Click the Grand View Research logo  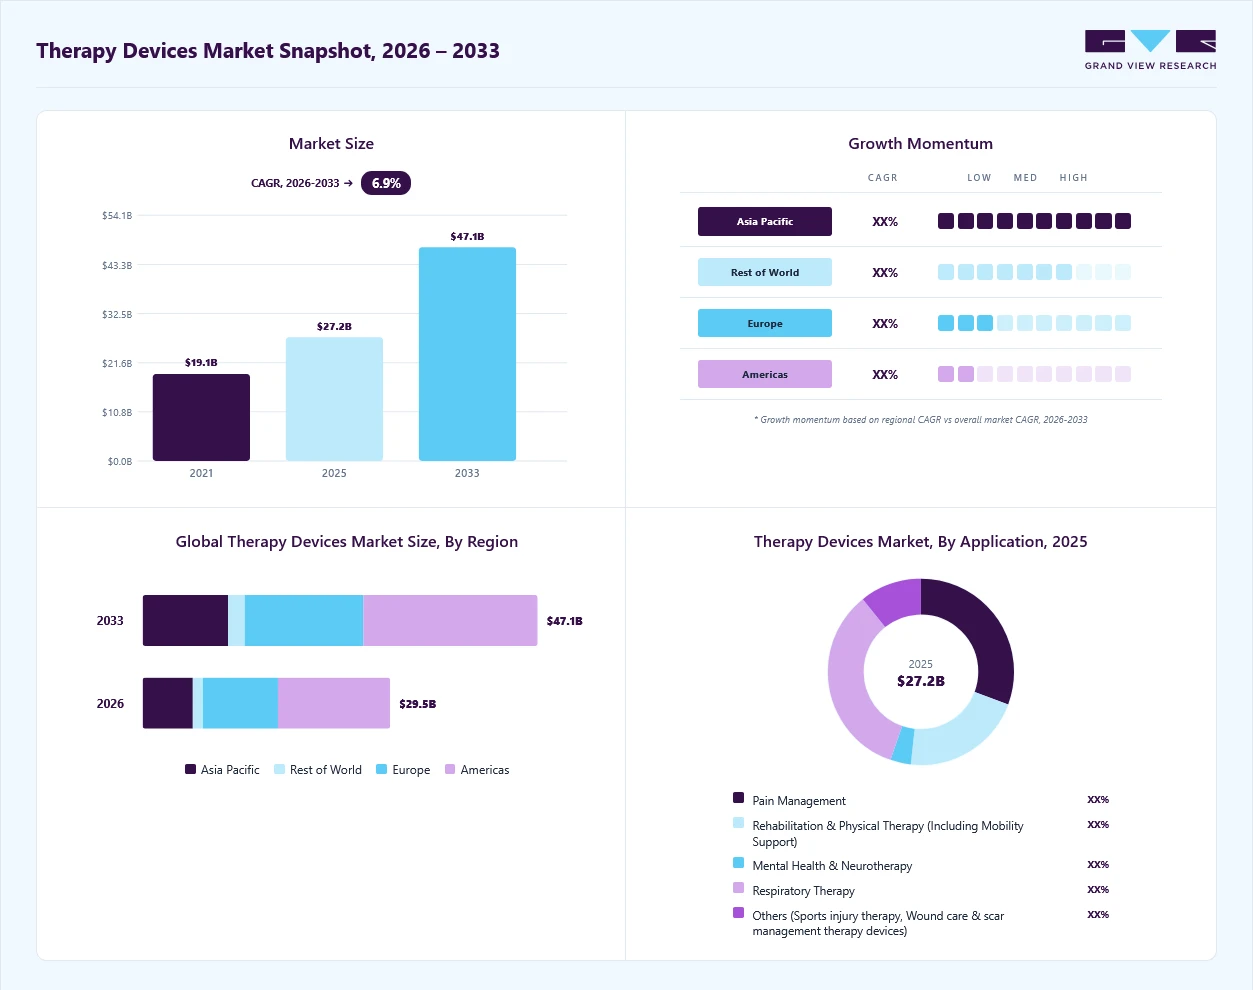tap(1150, 50)
